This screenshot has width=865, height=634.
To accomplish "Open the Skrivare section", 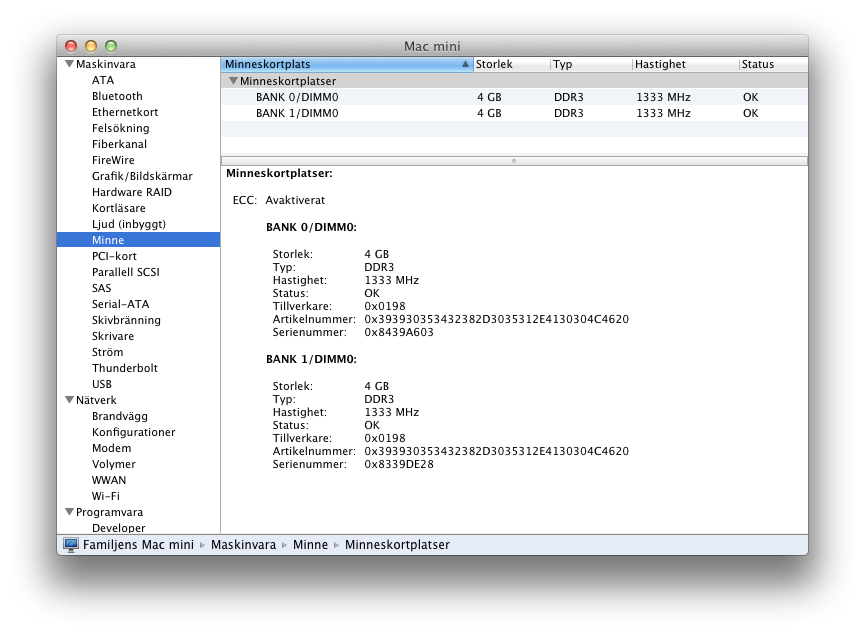I will pos(113,336).
